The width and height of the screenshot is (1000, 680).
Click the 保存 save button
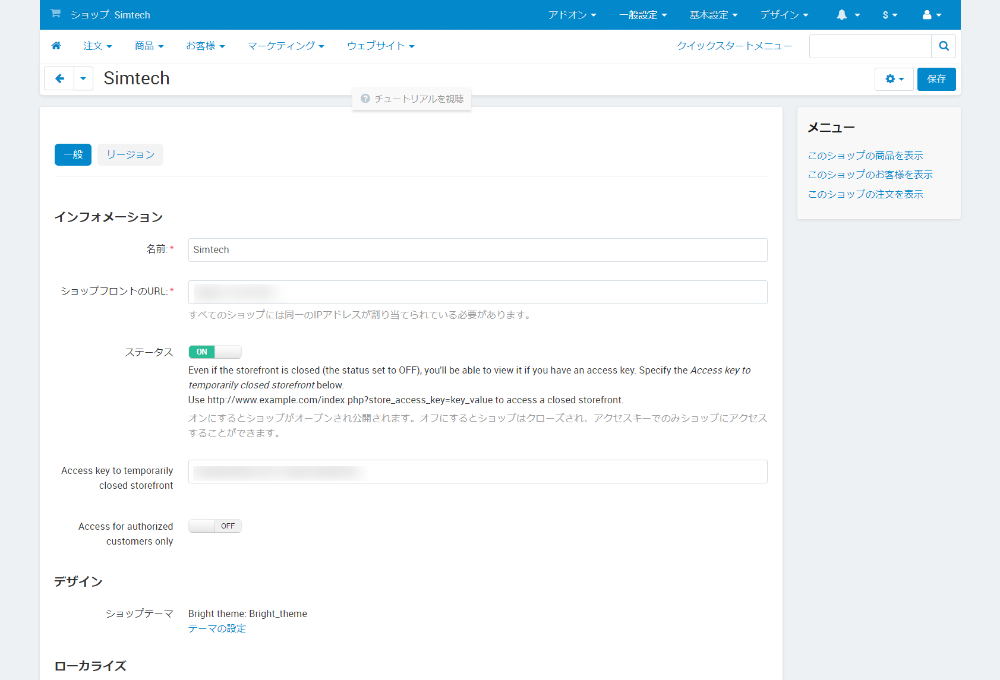tap(936, 79)
